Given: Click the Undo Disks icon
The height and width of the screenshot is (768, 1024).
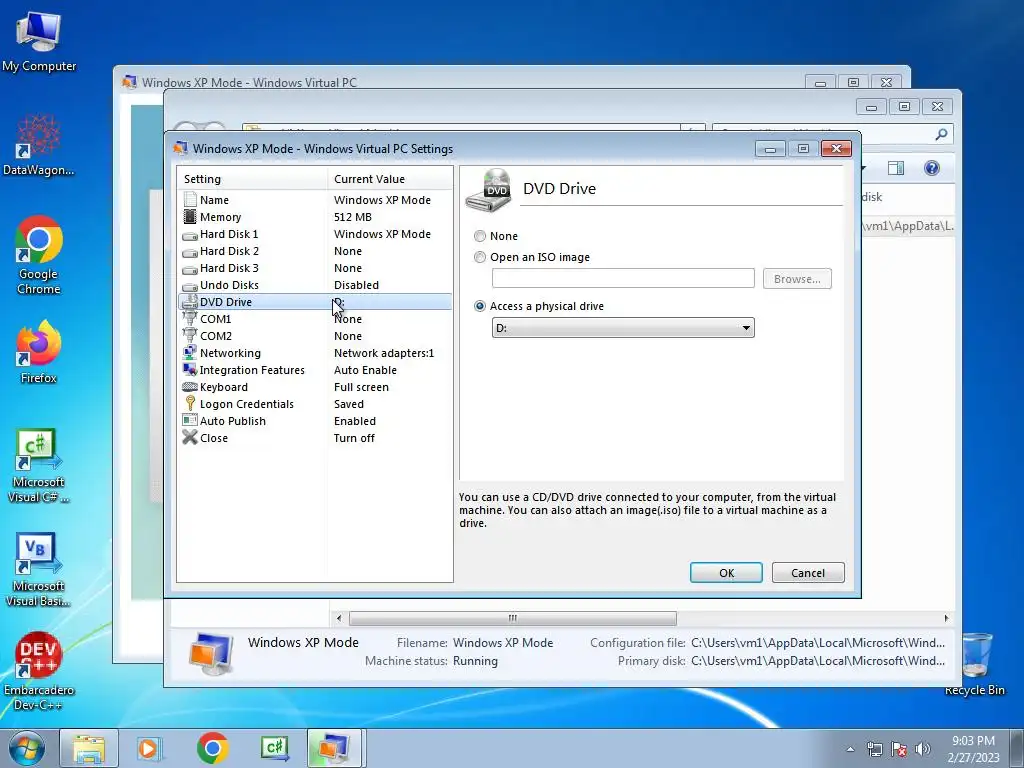Looking at the screenshot, I should (x=190, y=285).
